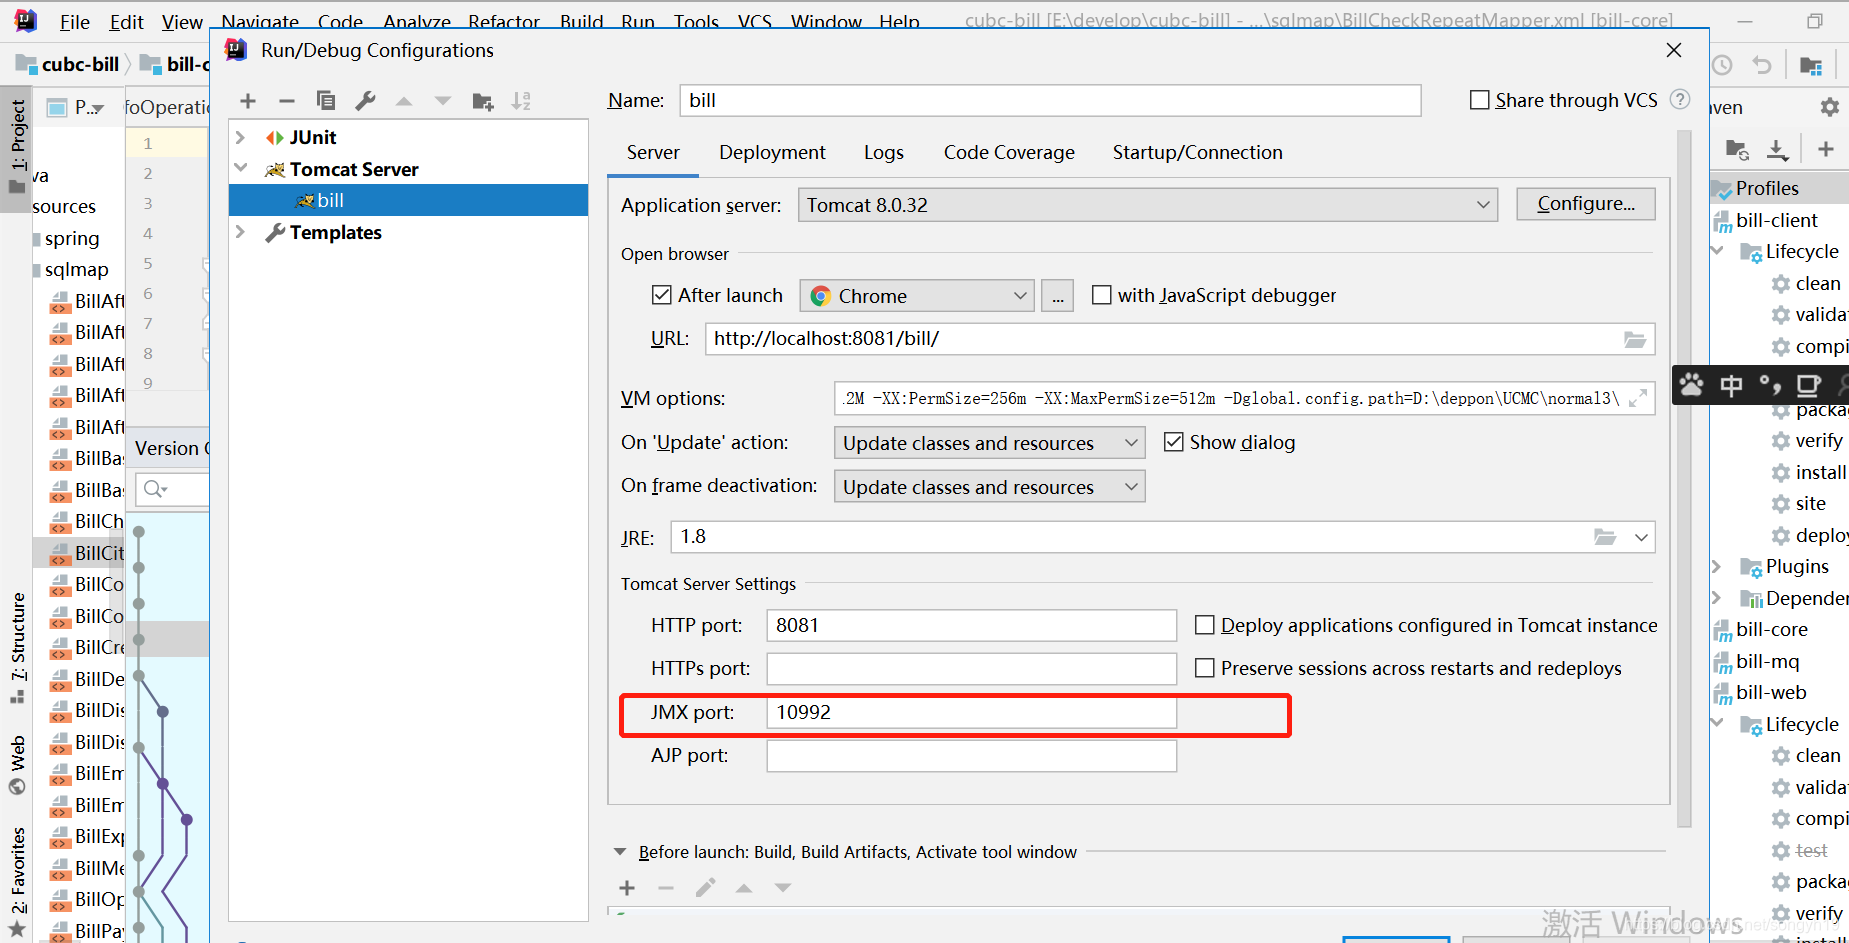Image resolution: width=1849 pixels, height=943 pixels.
Task: Switch to the Logs tab
Action: point(884,152)
